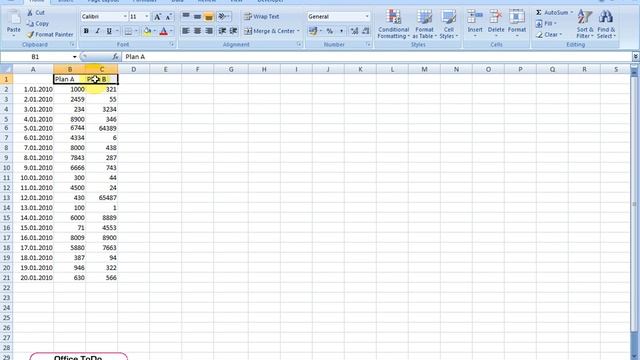Open Number dialog launcher
Viewport: 640px width, 360px height.
point(369,44)
